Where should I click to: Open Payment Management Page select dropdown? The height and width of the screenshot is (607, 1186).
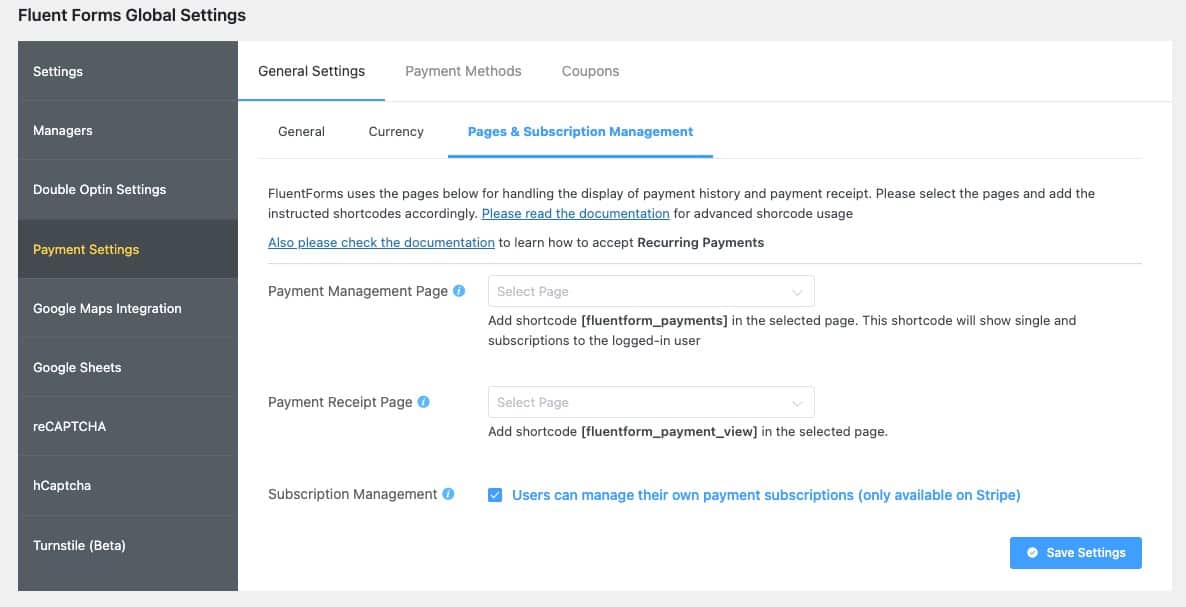651,291
